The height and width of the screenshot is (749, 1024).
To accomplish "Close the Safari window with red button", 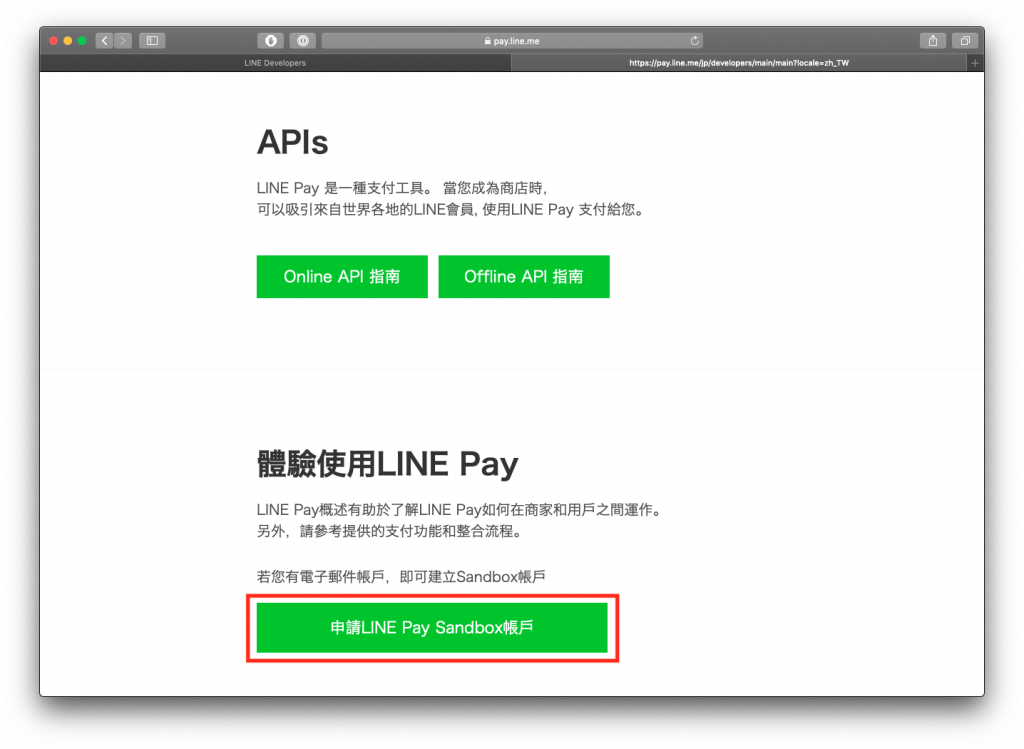I will tap(54, 40).
